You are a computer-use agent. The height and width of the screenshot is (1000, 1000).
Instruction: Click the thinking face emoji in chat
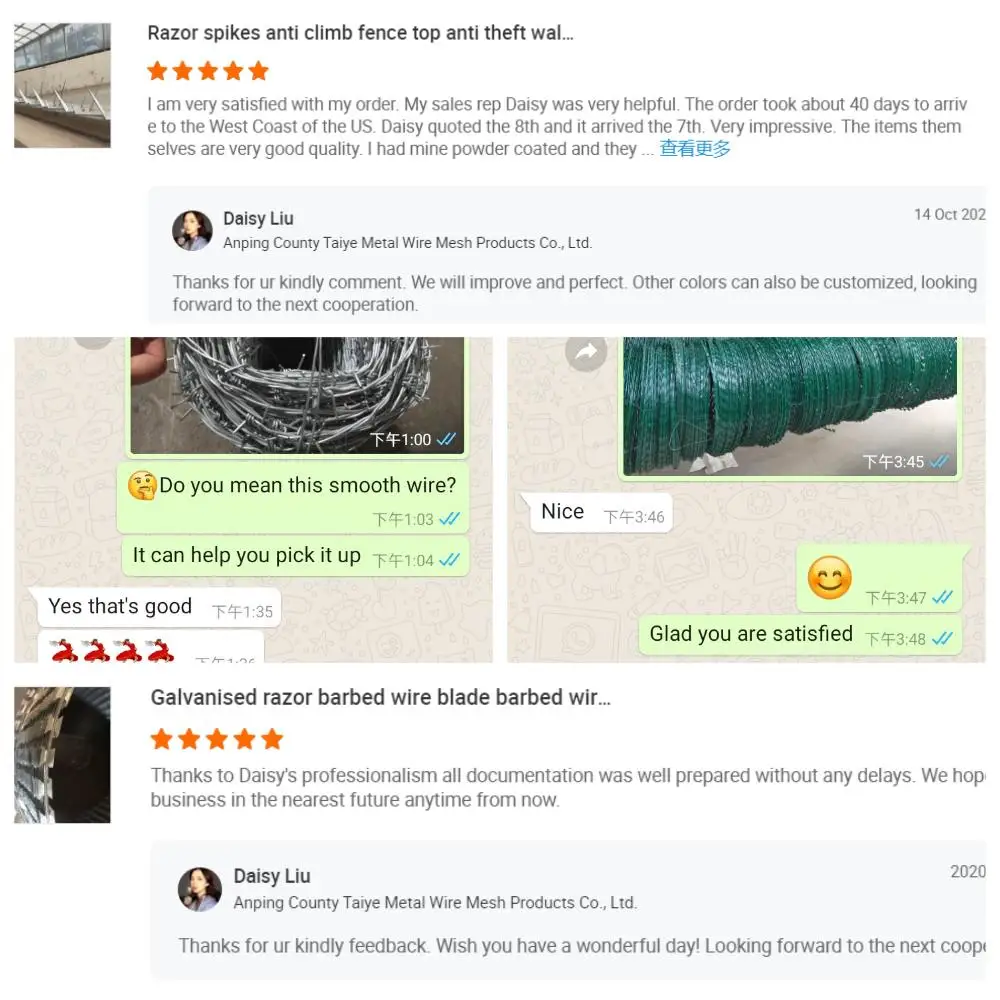coord(142,485)
